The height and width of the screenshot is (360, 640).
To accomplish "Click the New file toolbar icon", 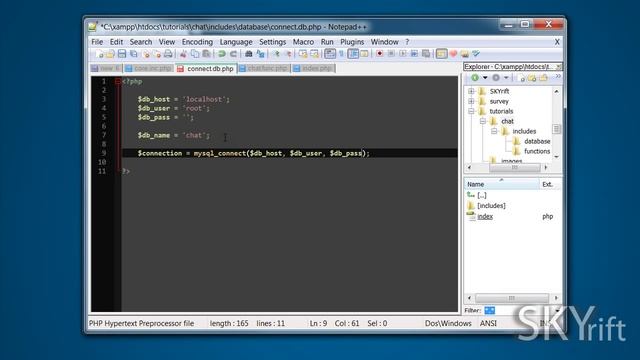I will (x=99, y=54).
